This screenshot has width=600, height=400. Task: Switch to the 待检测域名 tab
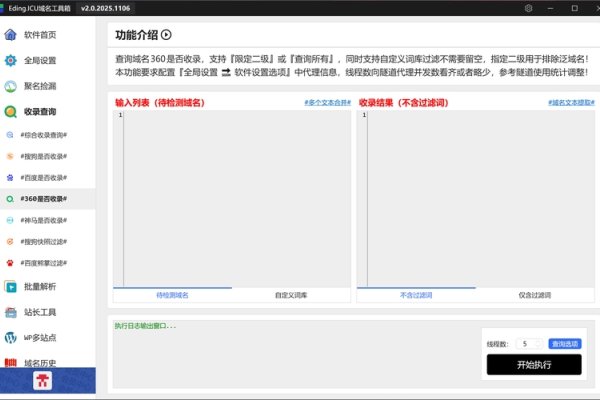pos(172,295)
